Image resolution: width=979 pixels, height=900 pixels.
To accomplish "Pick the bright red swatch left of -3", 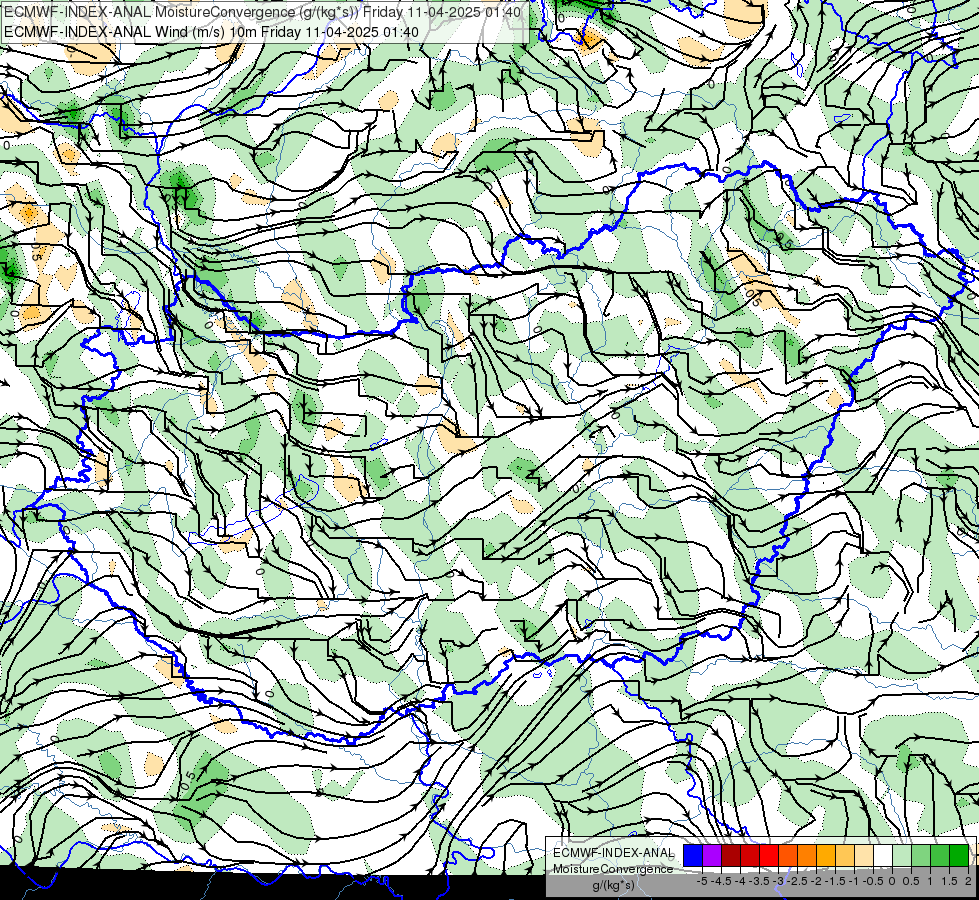I will [769, 855].
